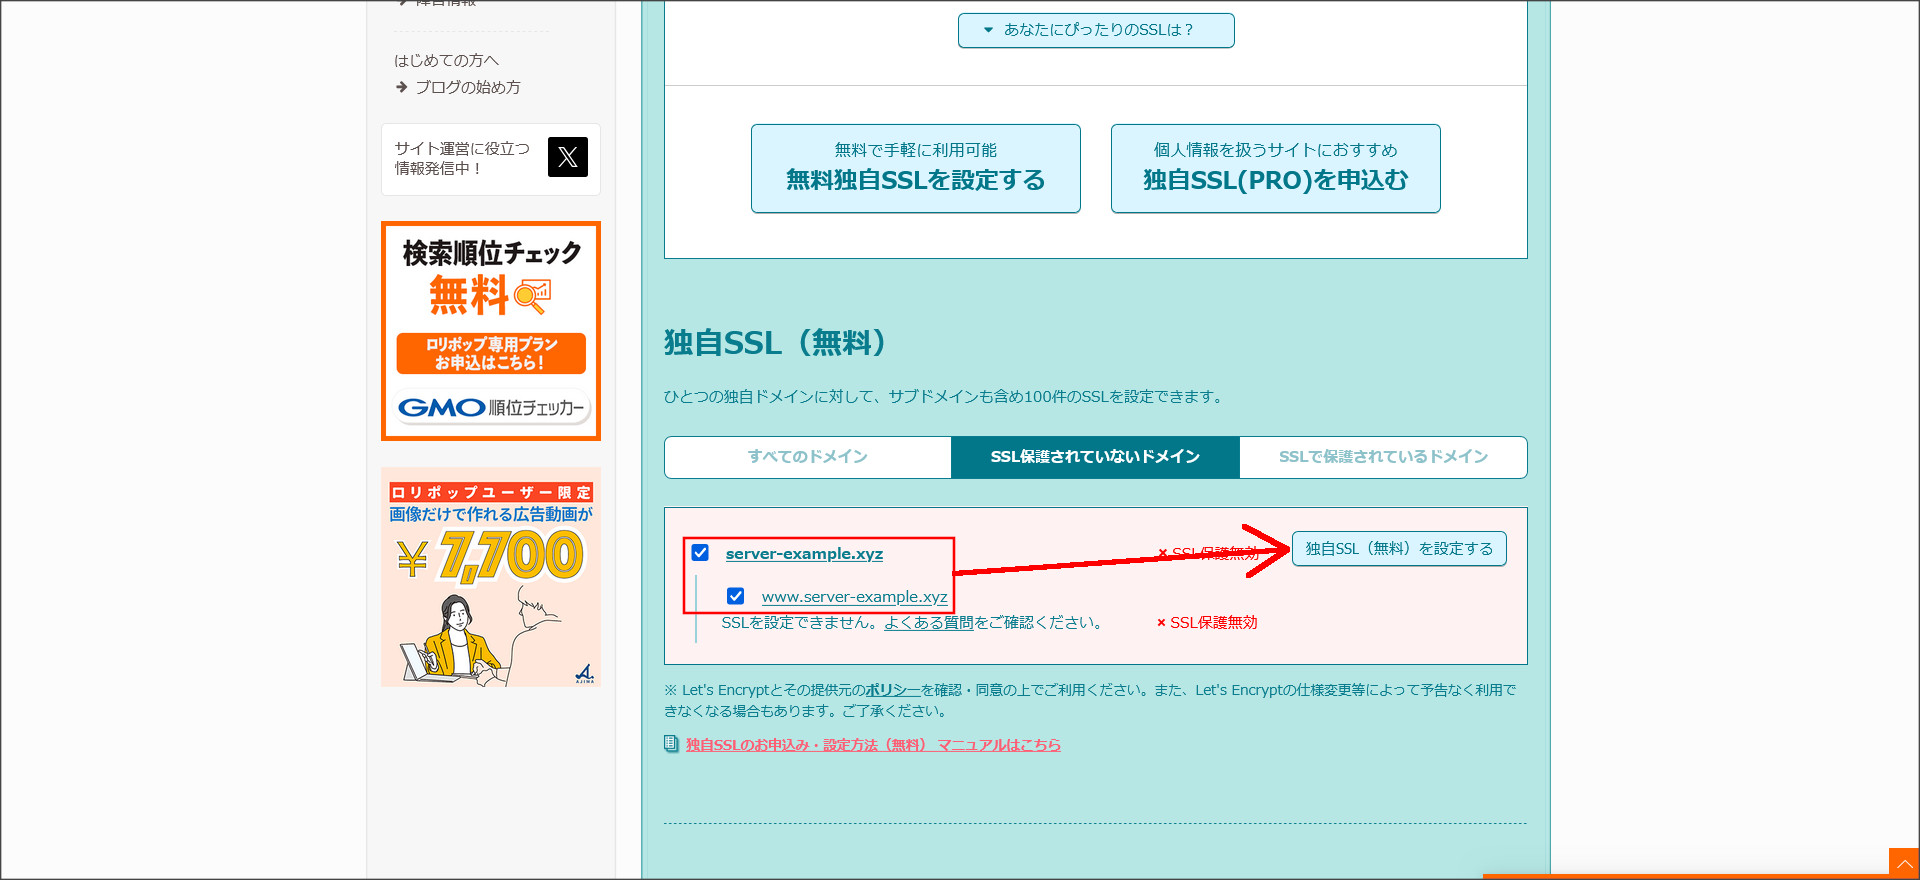
Task: Select SSL保護されていないドメイン tab
Action: tap(1095, 457)
